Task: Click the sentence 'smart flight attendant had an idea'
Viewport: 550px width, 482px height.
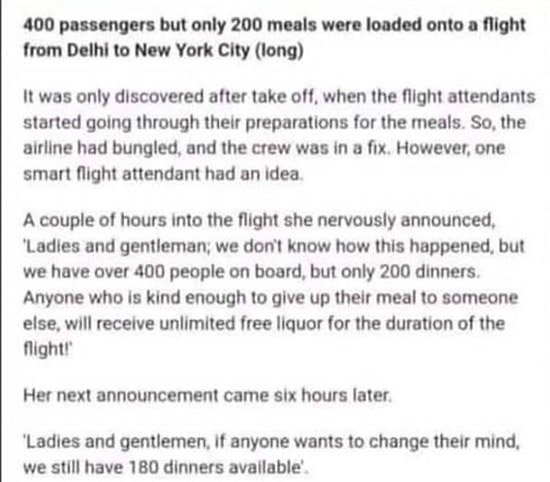Action: (x=162, y=174)
